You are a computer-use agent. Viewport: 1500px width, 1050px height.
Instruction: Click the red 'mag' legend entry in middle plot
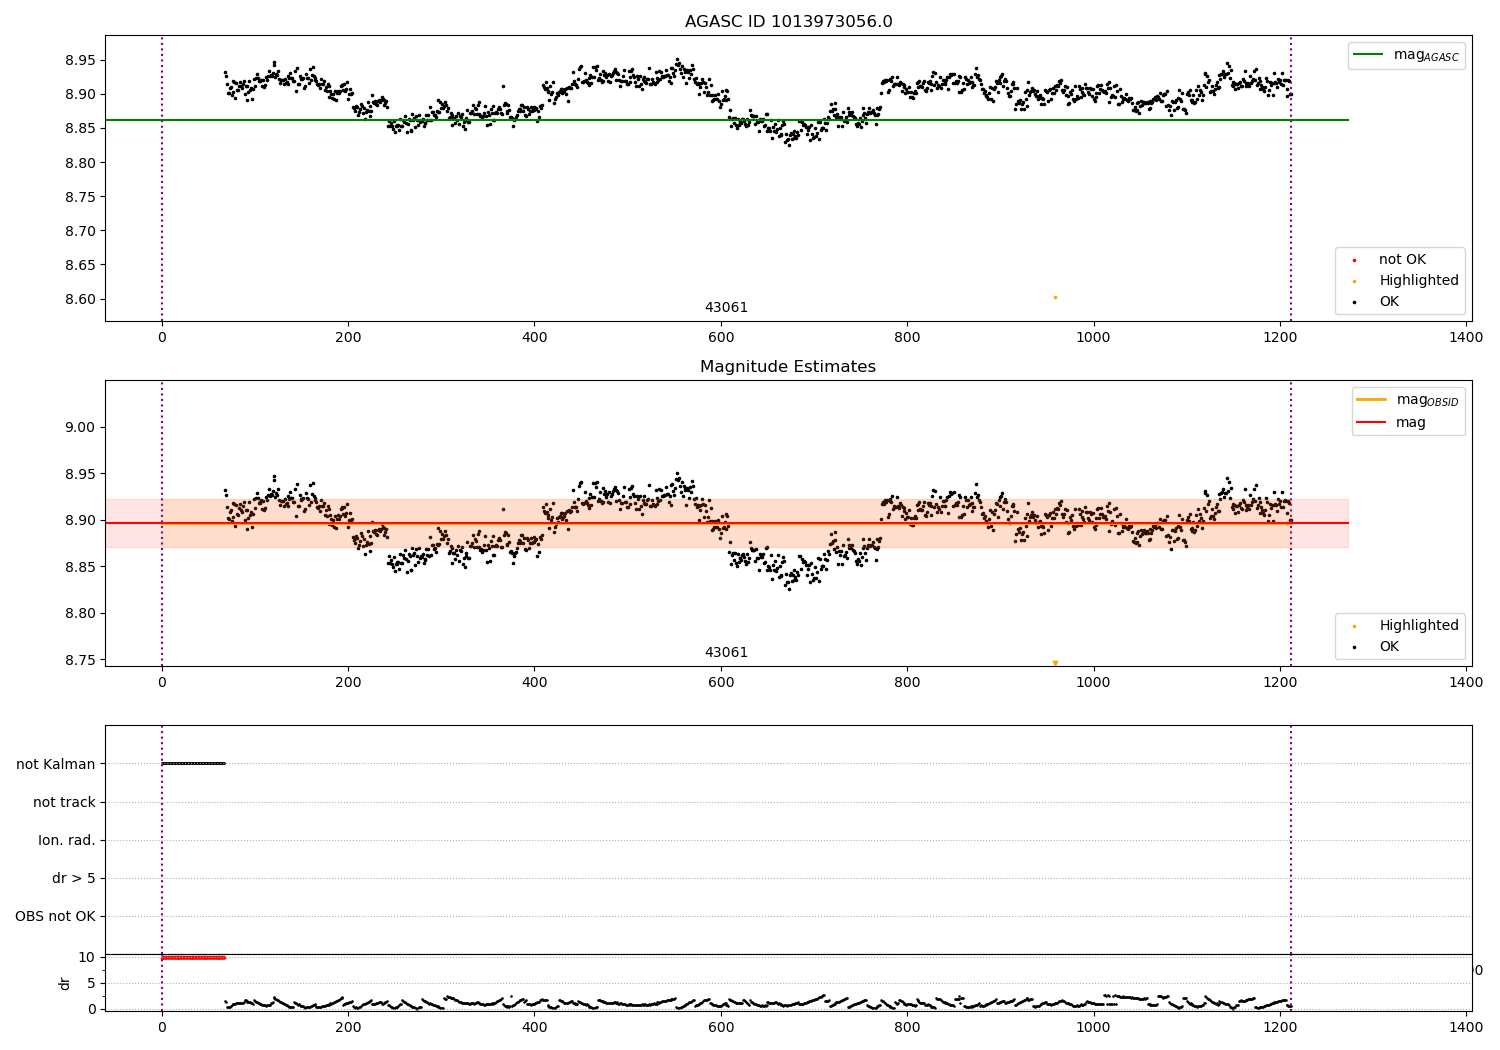click(x=1392, y=422)
